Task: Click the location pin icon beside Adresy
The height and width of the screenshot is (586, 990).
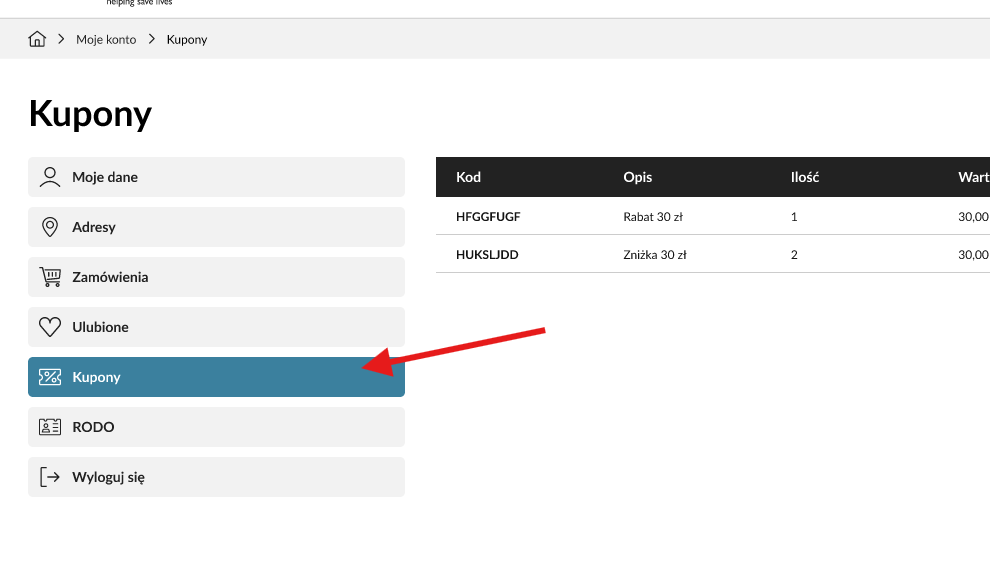Action: click(x=50, y=227)
